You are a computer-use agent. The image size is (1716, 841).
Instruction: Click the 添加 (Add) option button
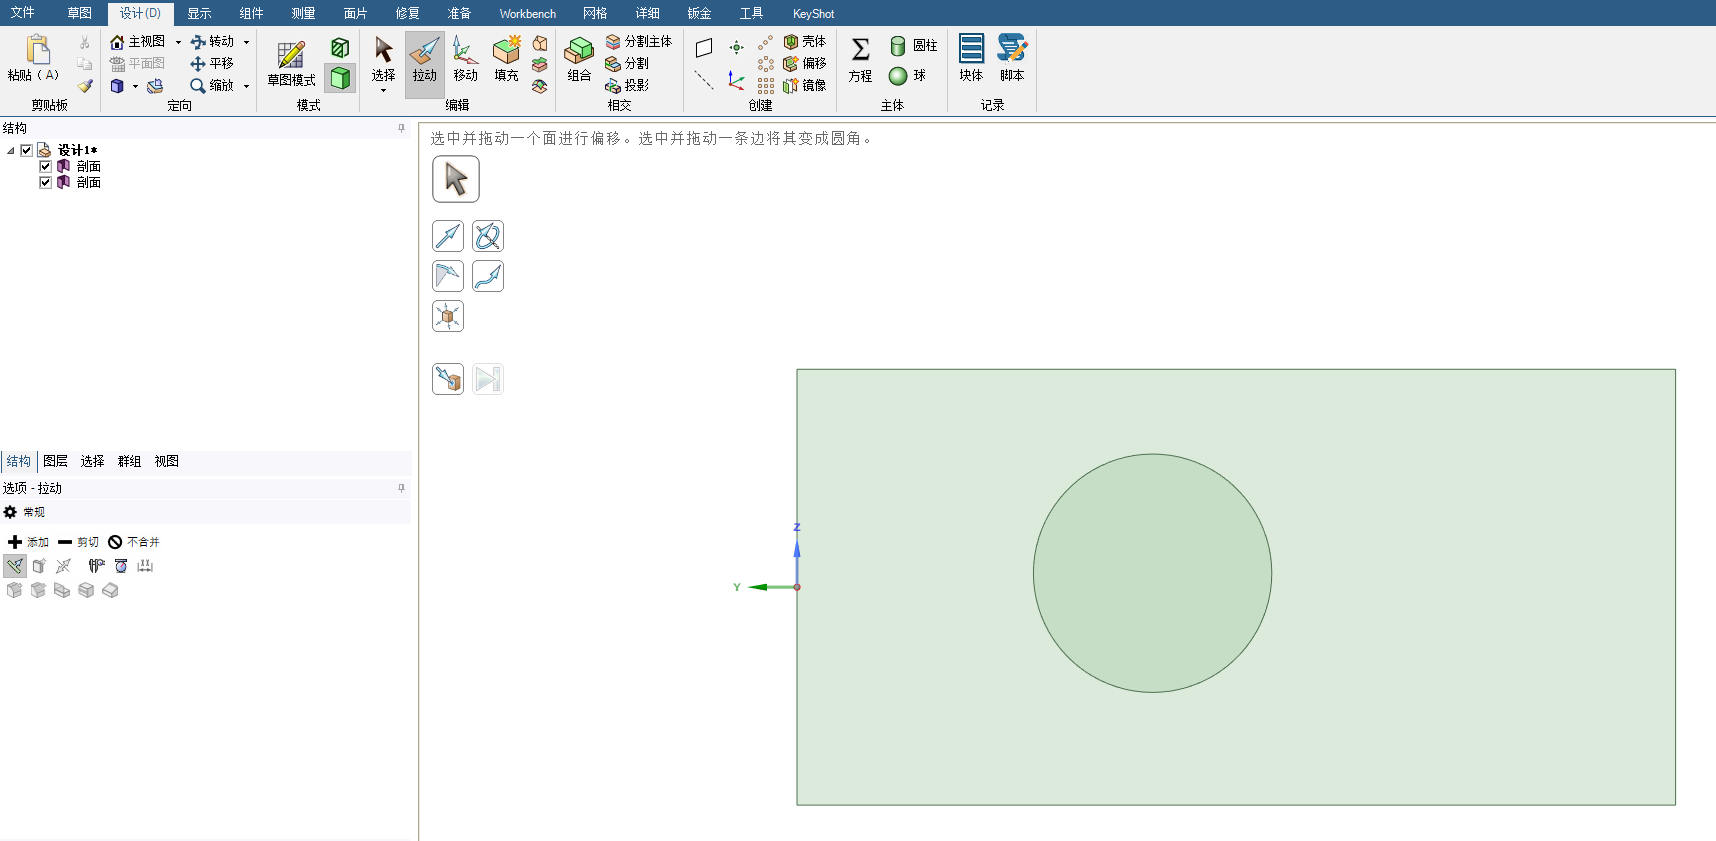click(28, 542)
